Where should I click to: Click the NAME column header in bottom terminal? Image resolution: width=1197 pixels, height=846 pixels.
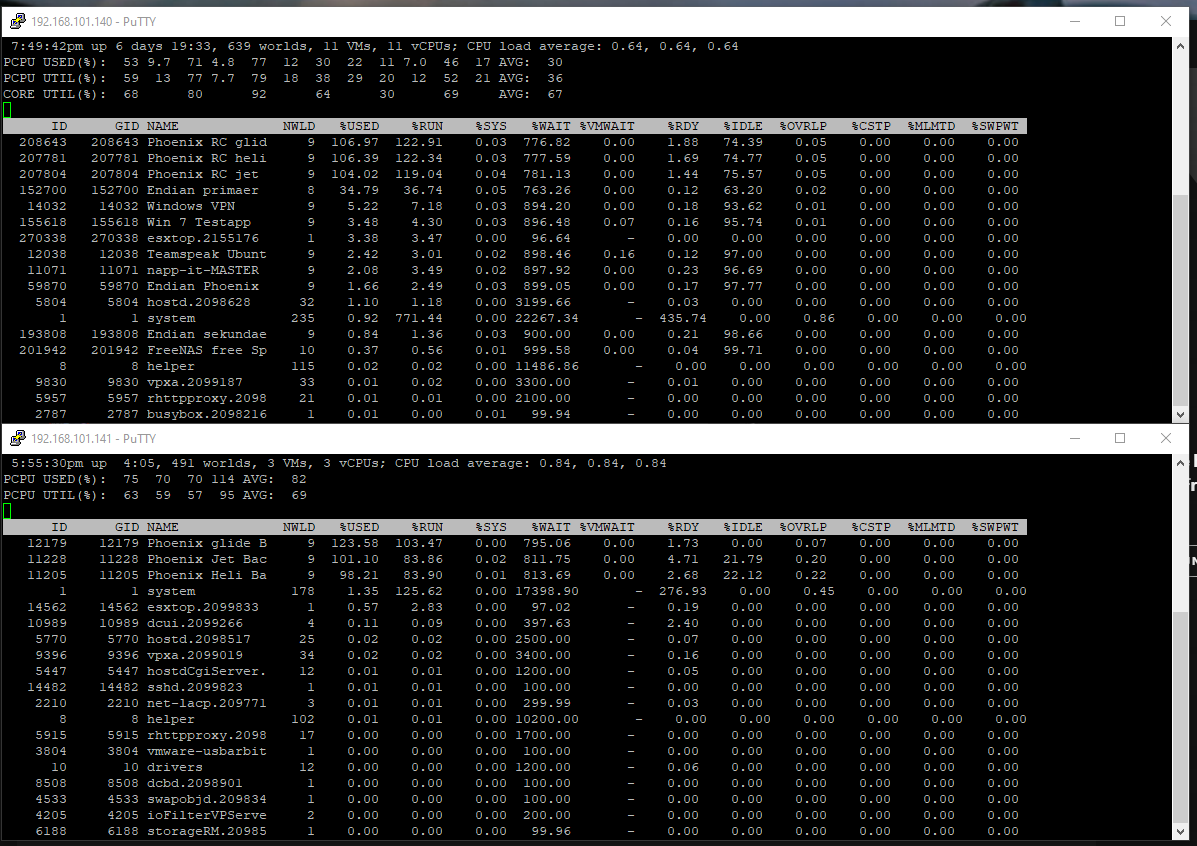tap(162, 527)
